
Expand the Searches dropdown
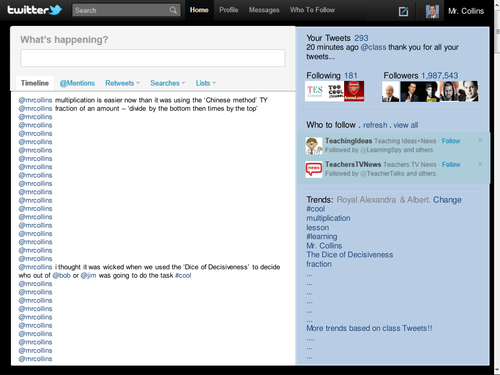click(x=168, y=83)
